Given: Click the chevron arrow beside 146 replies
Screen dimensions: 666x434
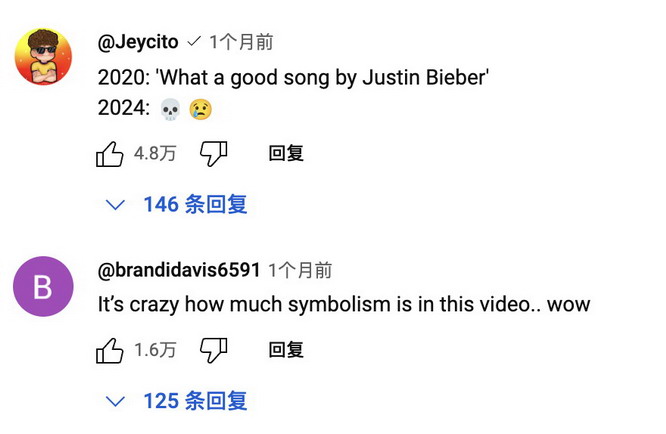Looking at the screenshot, I should pyautogui.click(x=116, y=205).
